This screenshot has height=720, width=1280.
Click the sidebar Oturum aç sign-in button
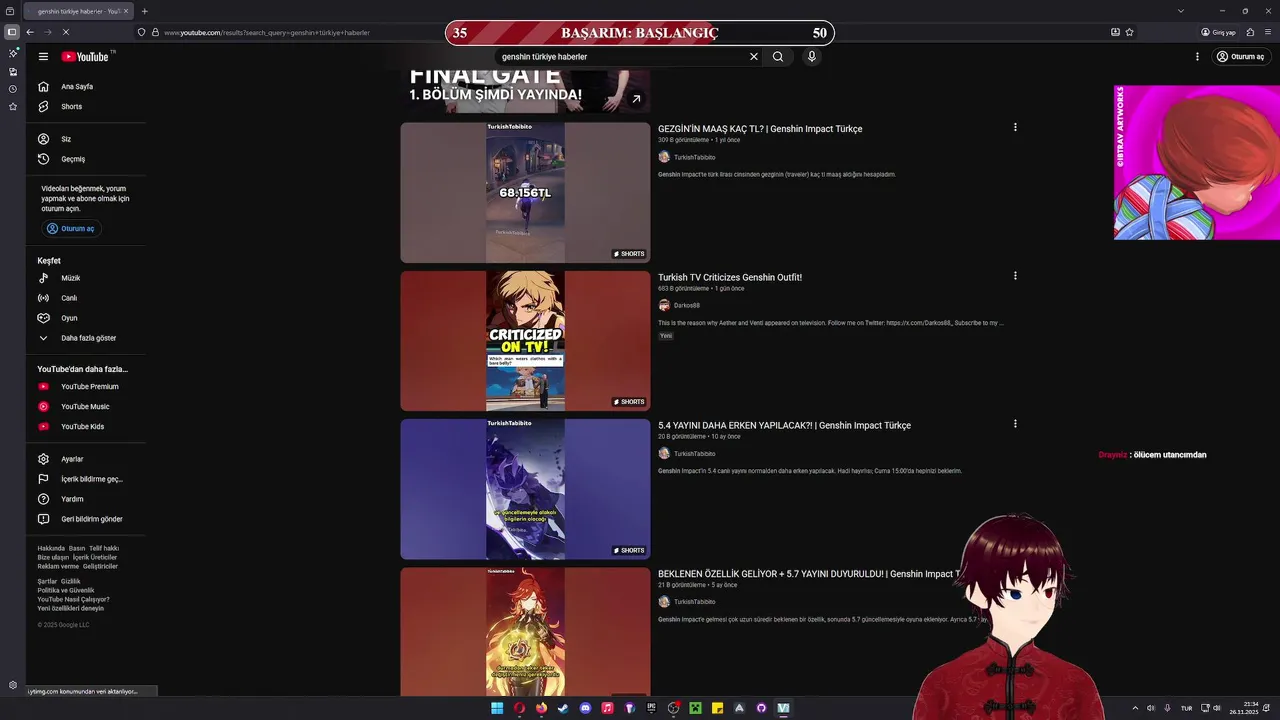pos(71,229)
